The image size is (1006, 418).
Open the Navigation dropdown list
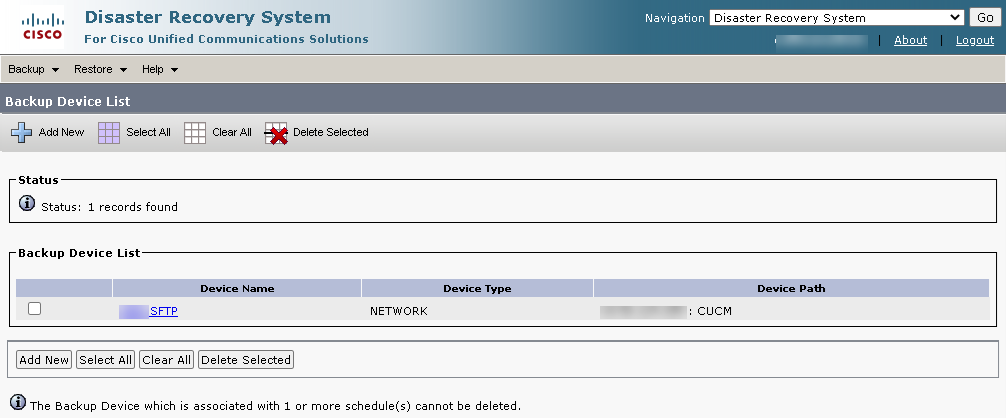pos(837,18)
